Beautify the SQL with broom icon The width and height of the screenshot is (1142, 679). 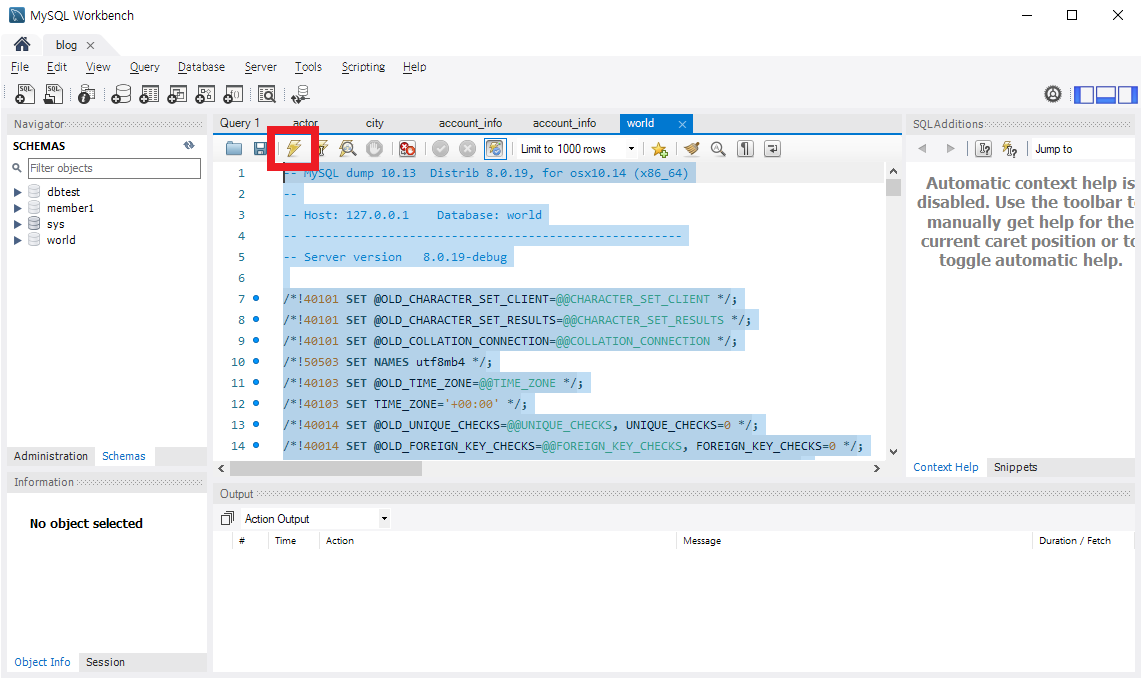click(x=691, y=149)
